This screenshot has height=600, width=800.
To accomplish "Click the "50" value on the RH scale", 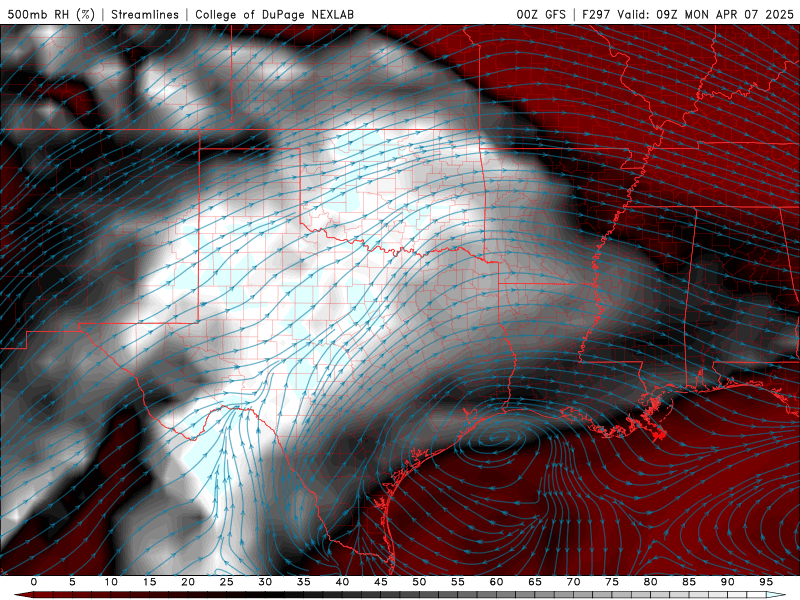I will pyautogui.click(x=419, y=582).
